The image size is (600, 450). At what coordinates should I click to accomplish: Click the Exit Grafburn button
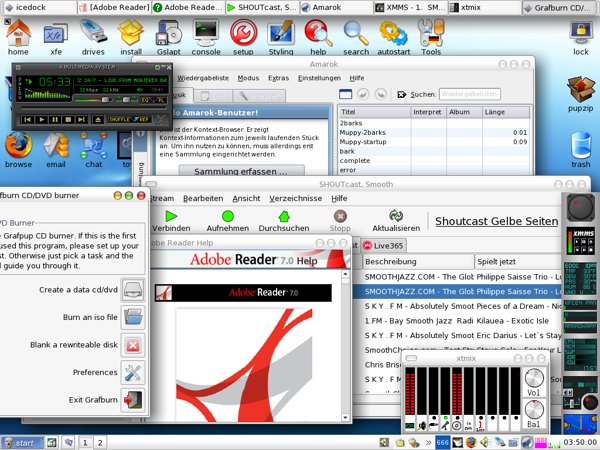[x=133, y=400]
